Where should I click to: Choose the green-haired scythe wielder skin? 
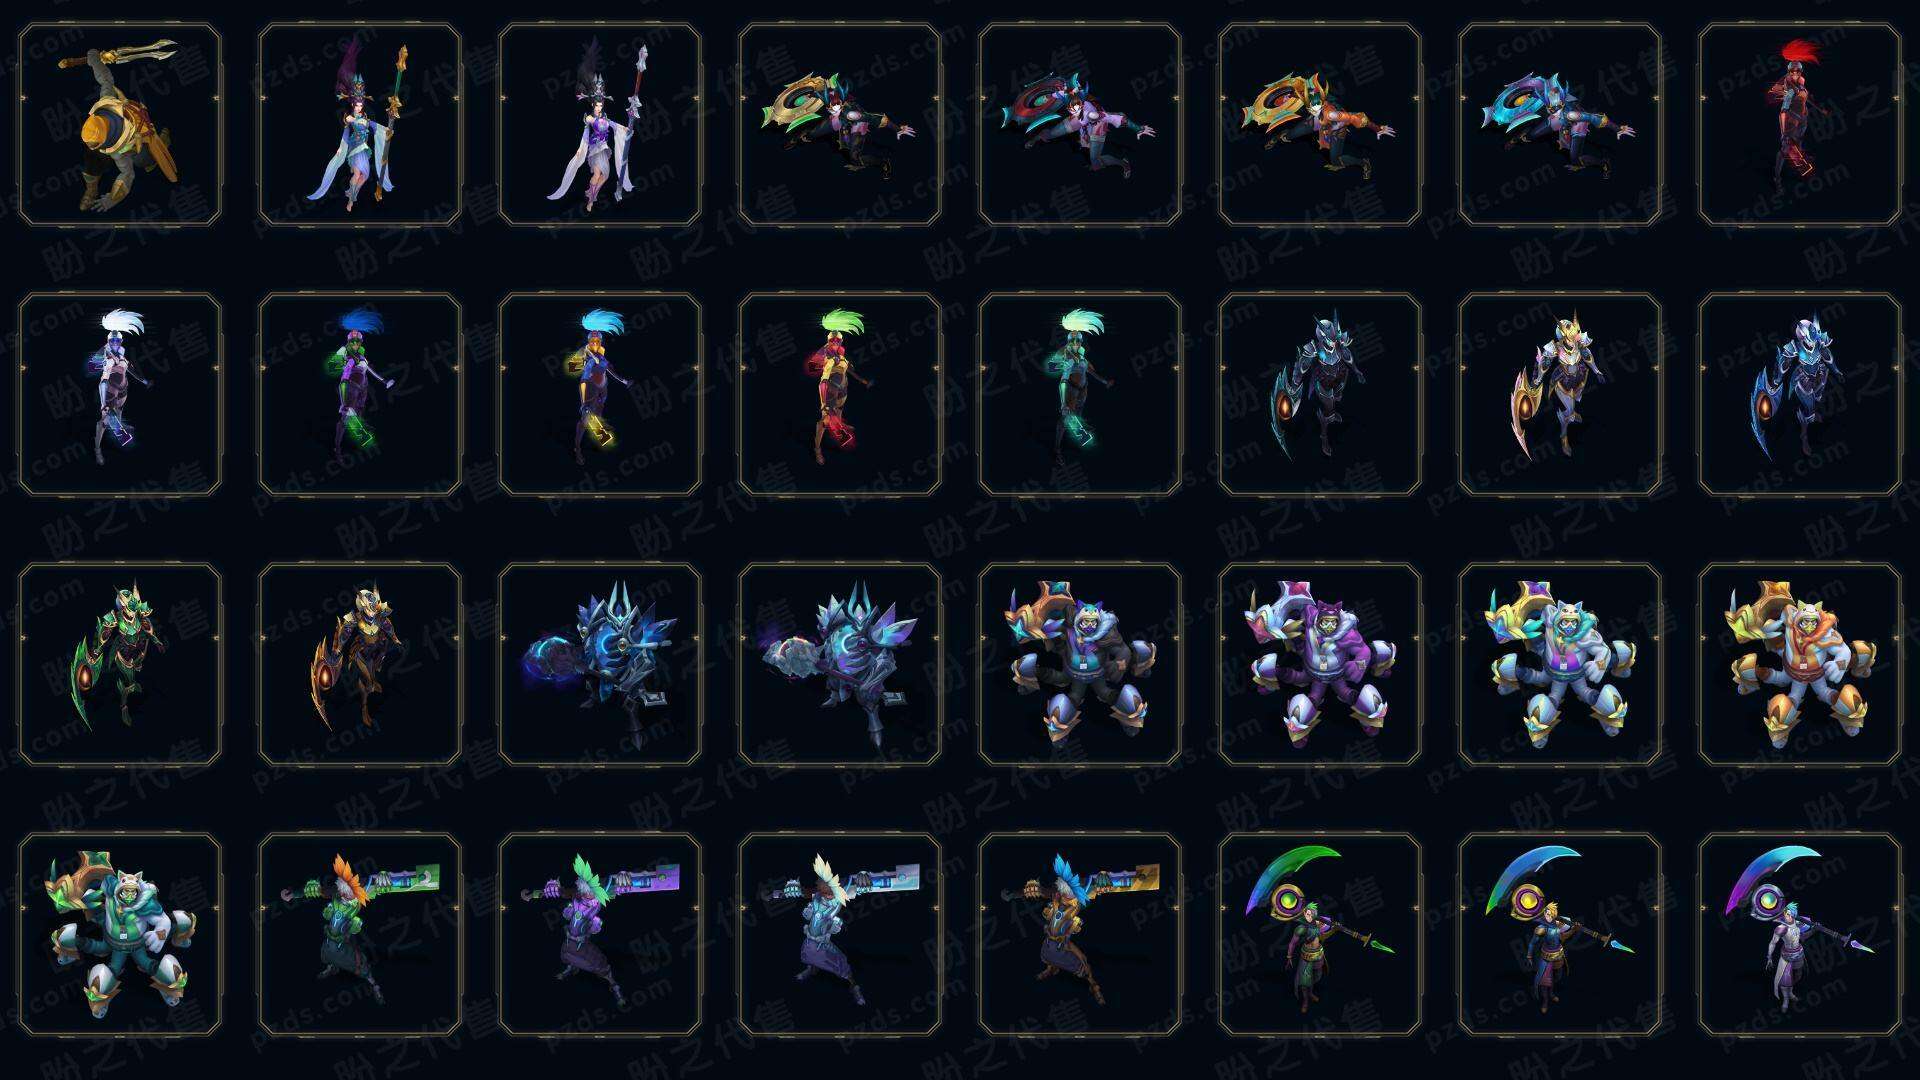pyautogui.click(x=1320, y=934)
